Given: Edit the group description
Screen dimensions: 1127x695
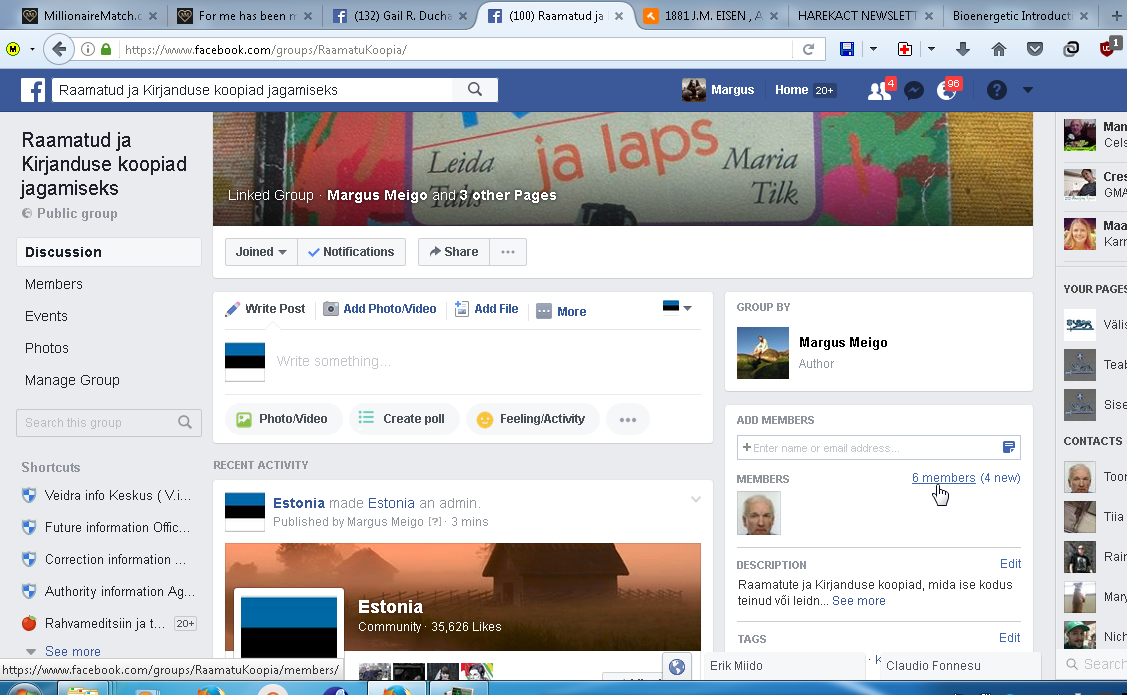Looking at the screenshot, I should pyautogui.click(x=1010, y=563).
